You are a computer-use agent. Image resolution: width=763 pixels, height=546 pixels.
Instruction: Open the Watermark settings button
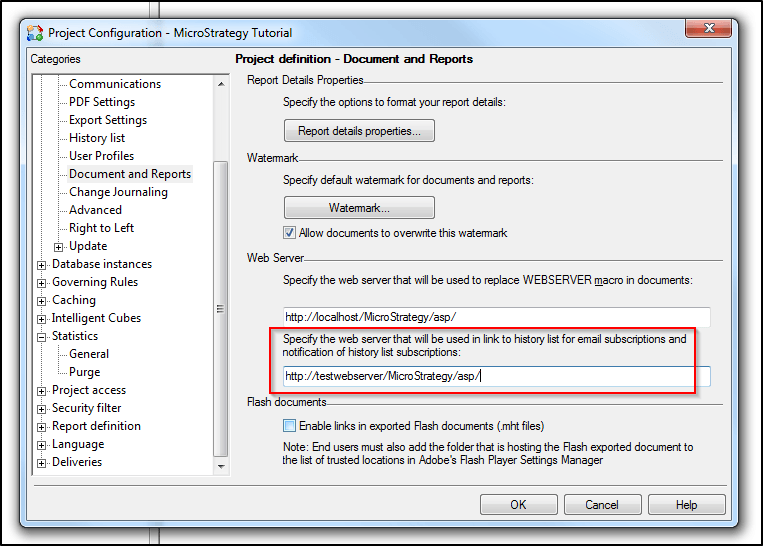(x=359, y=208)
